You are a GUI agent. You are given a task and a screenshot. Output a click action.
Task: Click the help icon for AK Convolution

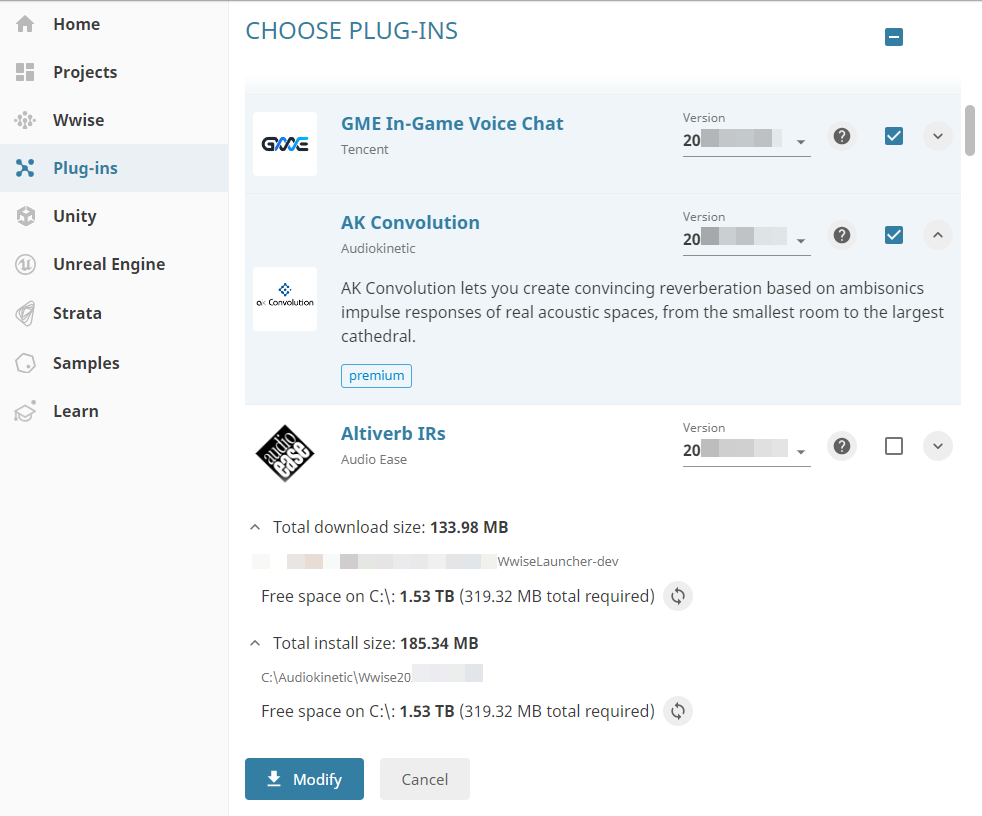click(842, 235)
